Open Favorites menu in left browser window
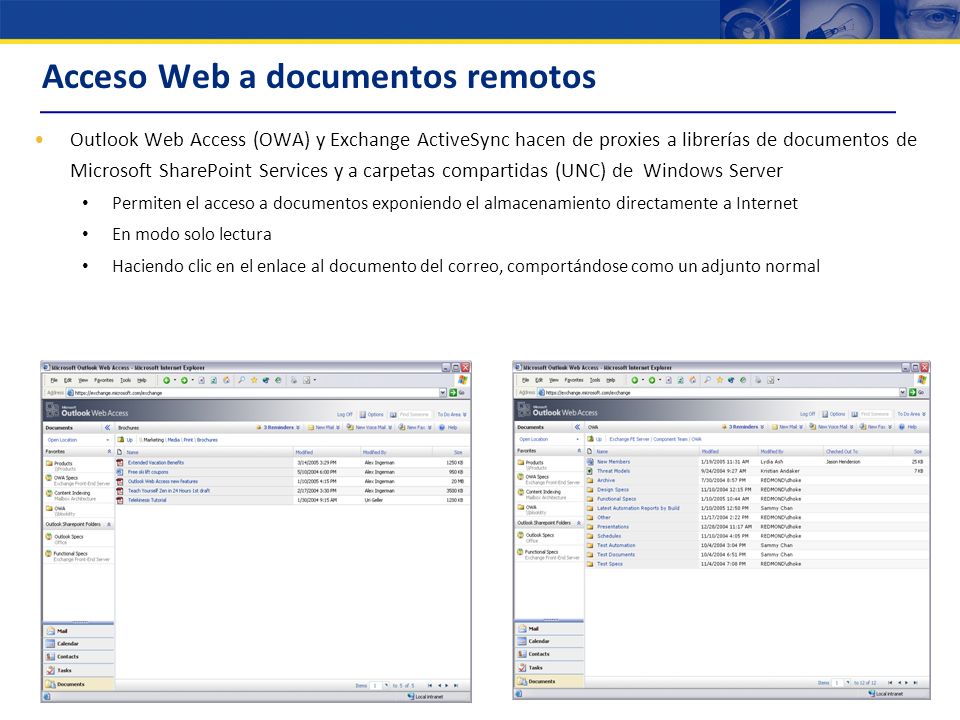The image size is (960, 720). (x=104, y=380)
